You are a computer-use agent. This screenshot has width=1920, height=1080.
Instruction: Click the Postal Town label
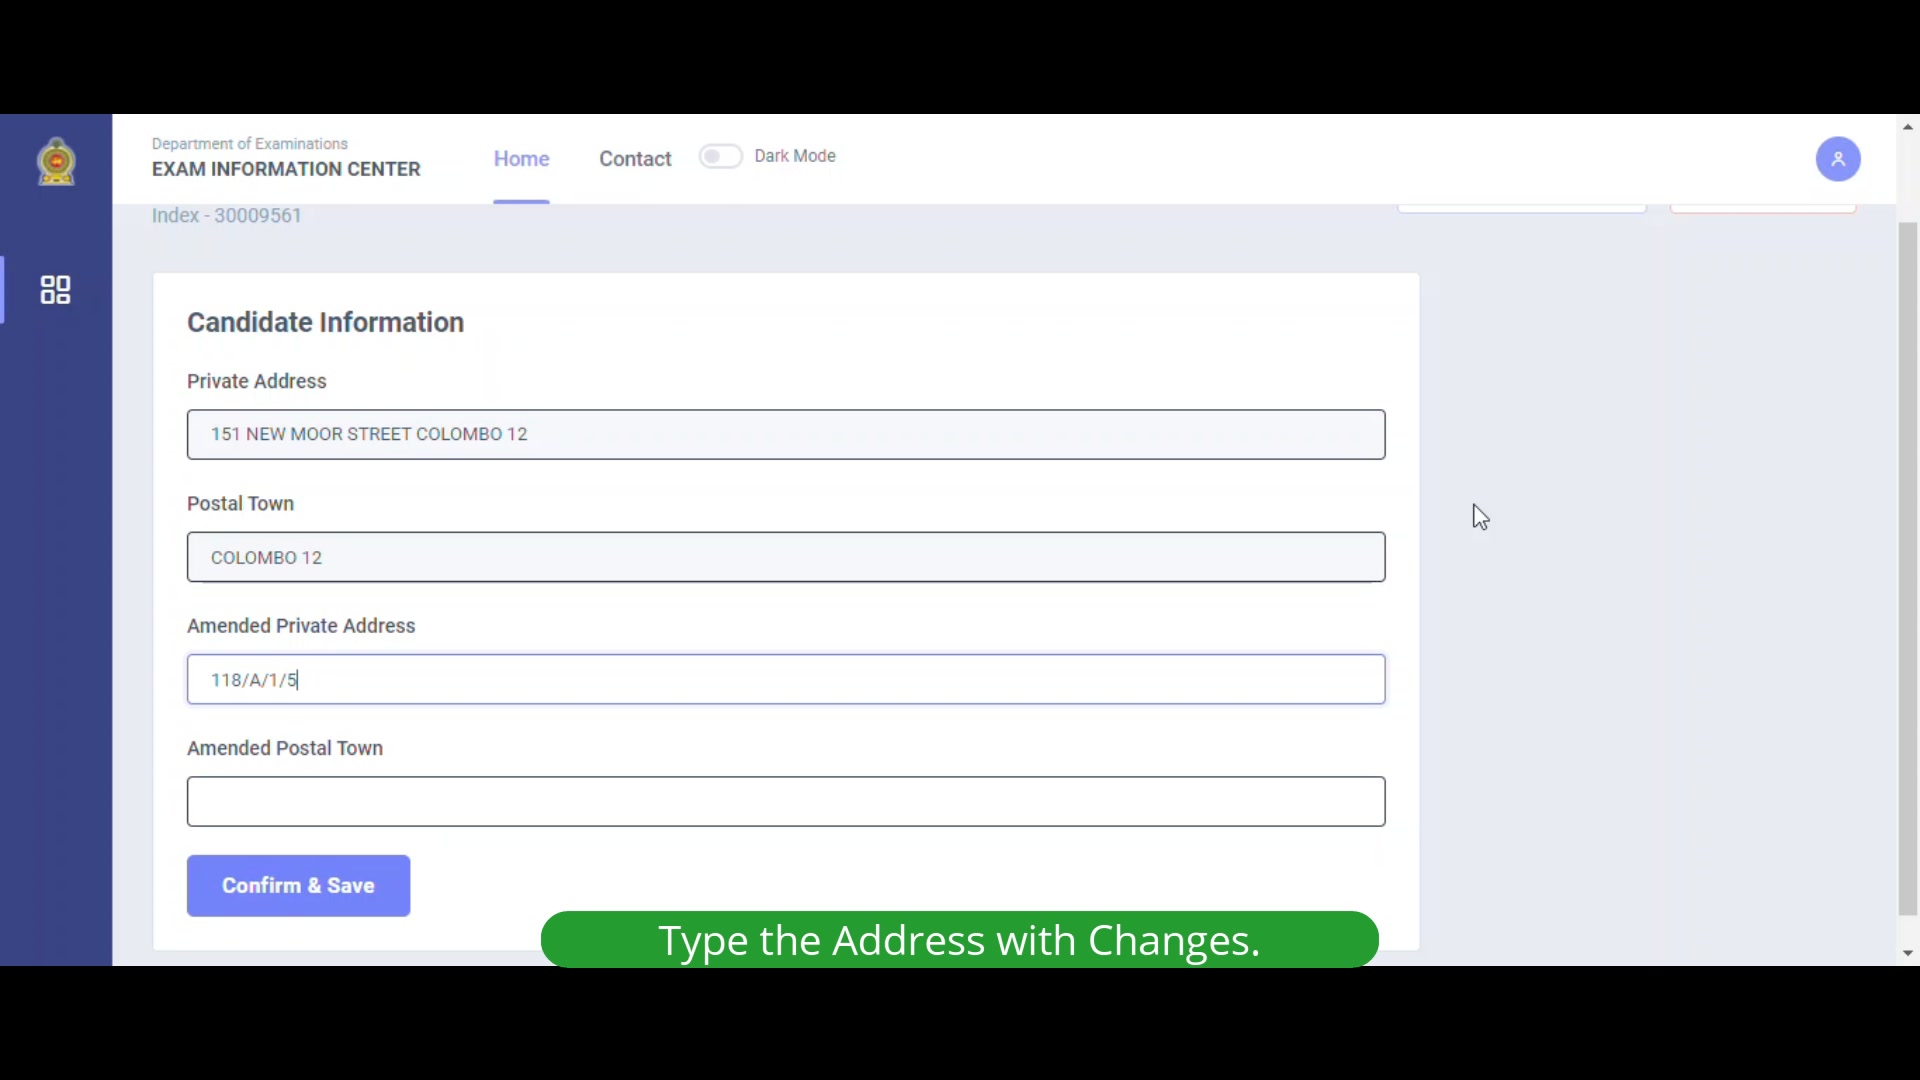coord(240,504)
